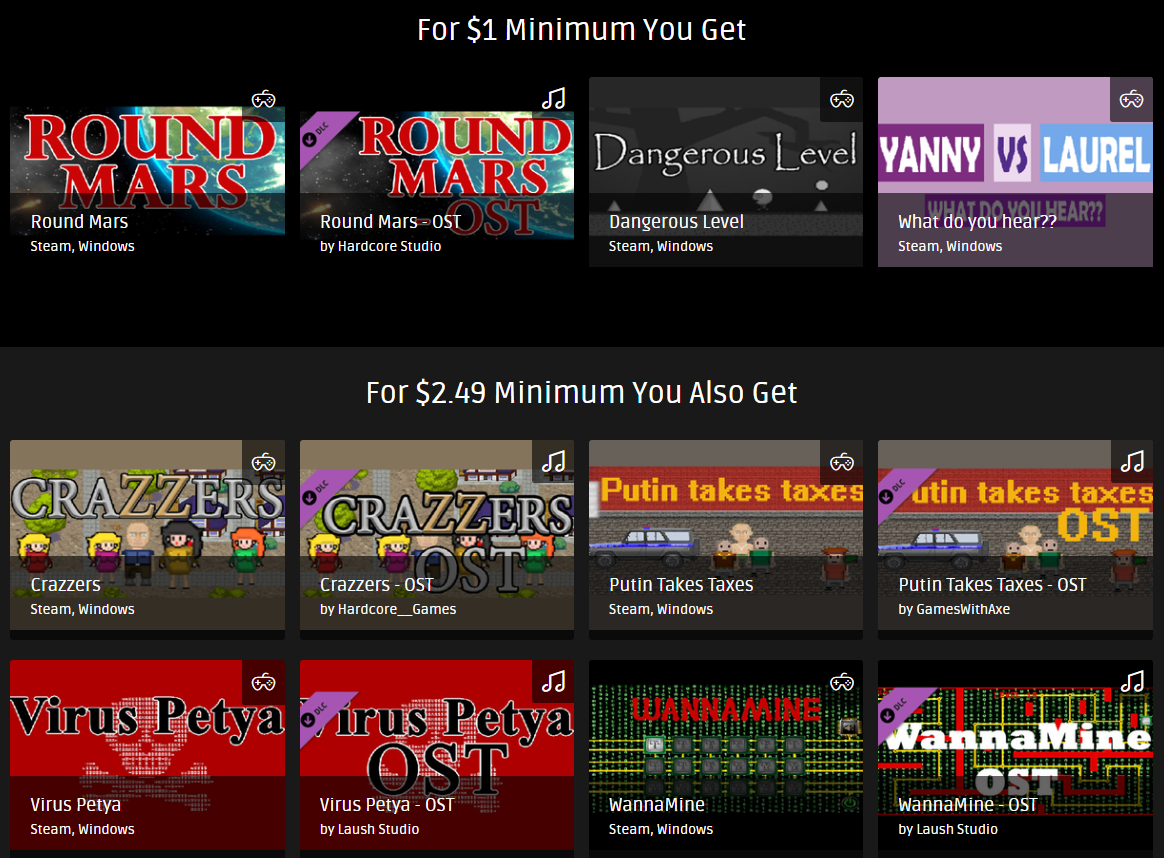Open the WannaMine - OST artwork

coord(1016,755)
